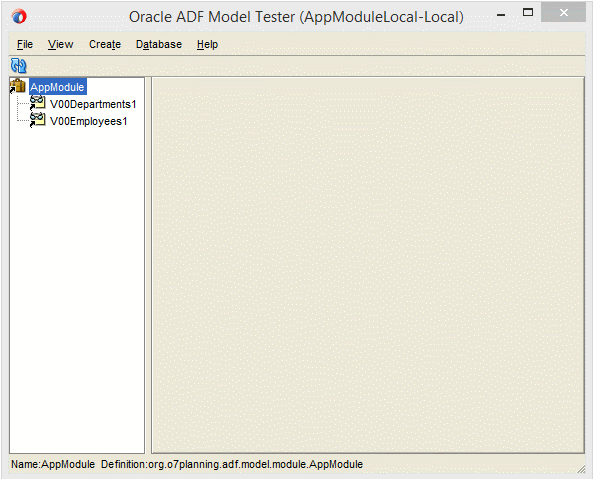Select the AppModule tree node label
This screenshot has height=479, width=594.
57,87
